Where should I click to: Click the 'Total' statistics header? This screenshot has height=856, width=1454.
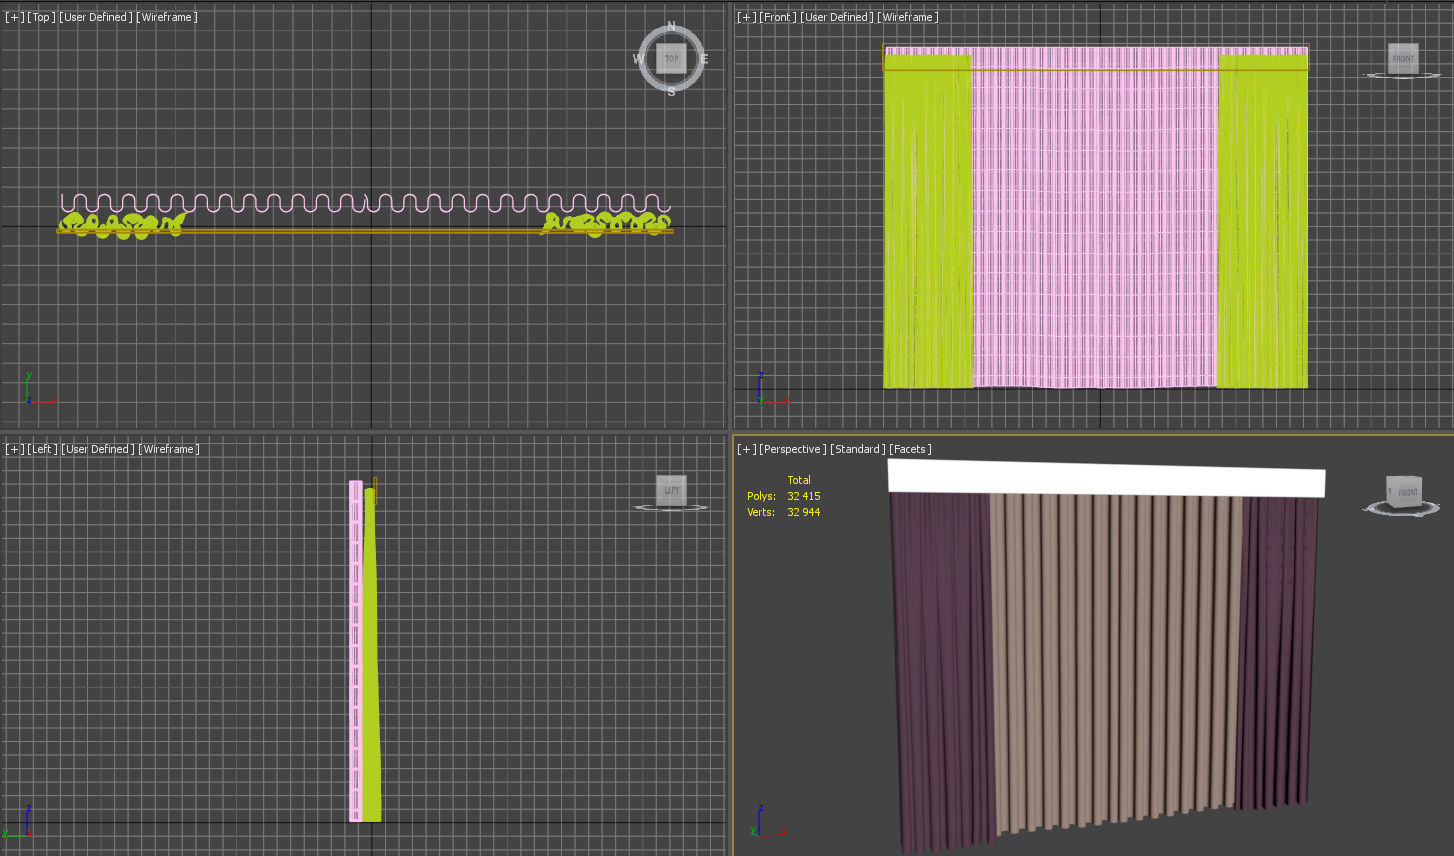pos(799,480)
